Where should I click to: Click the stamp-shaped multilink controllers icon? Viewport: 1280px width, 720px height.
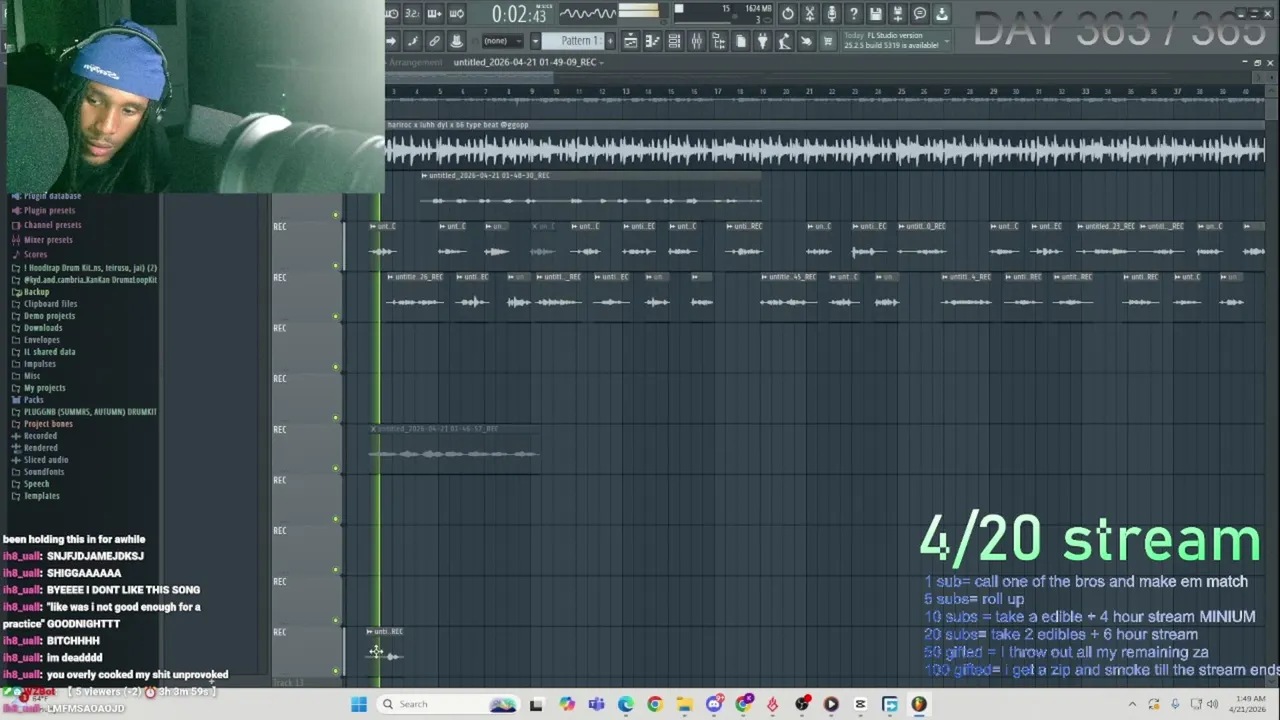tap(456, 41)
